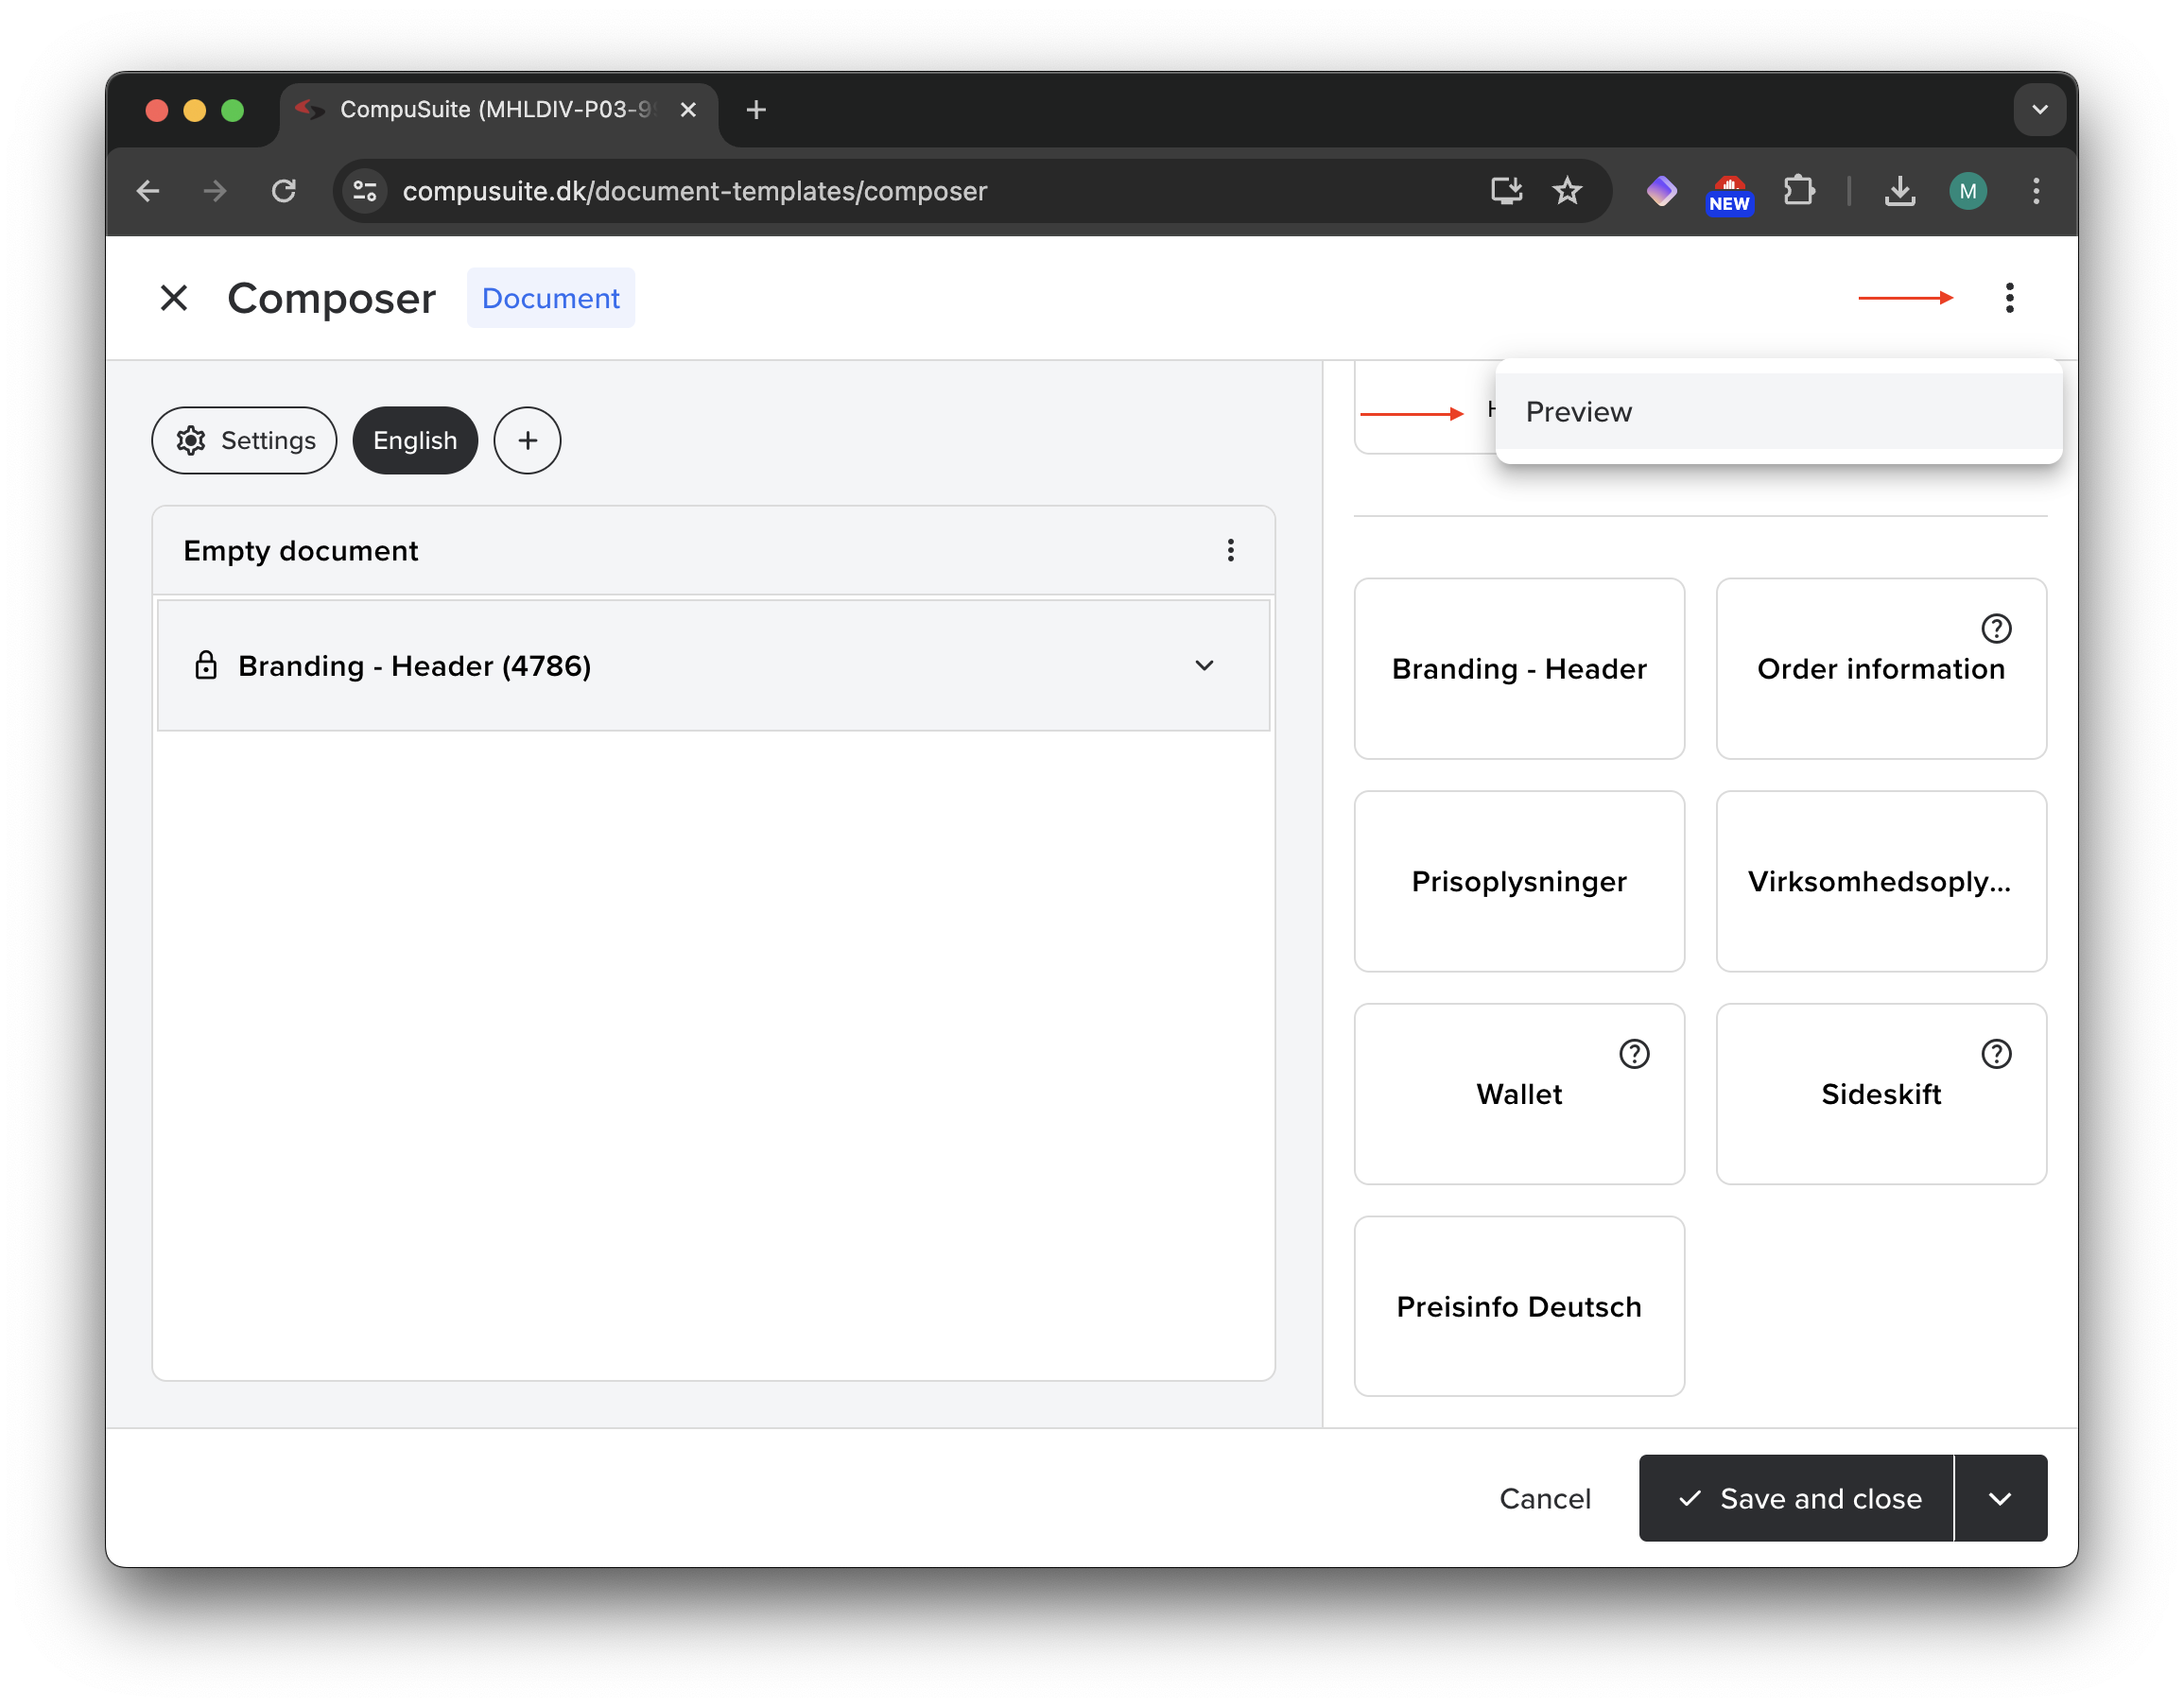Expand the Branding - Header (4786) section
The image size is (2184, 1707).
coord(1204,666)
